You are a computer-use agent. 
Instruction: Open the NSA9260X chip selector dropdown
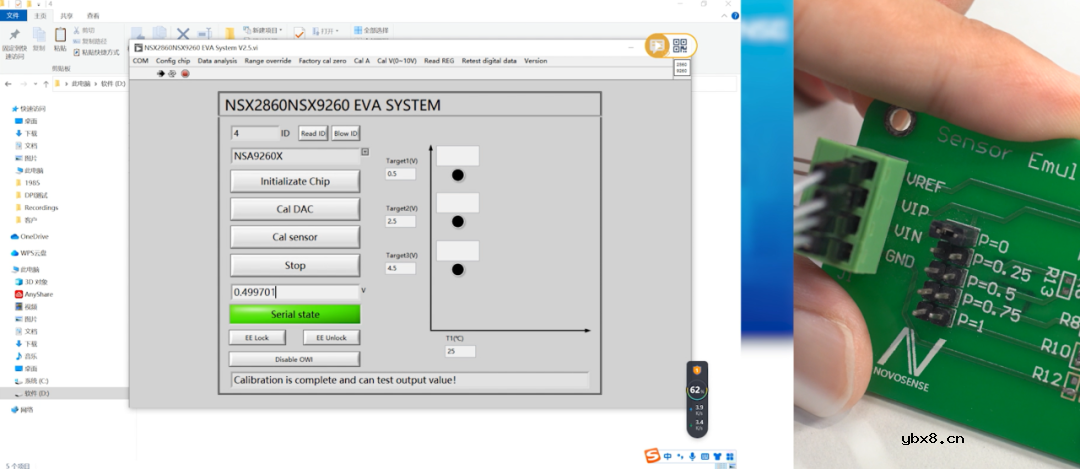364,152
